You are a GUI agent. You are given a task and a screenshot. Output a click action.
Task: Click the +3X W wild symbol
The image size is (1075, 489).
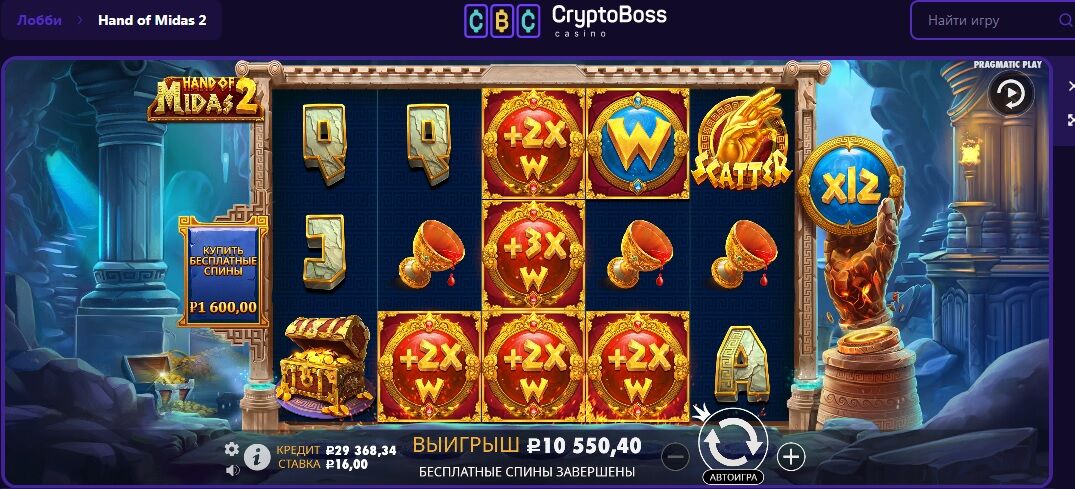(x=533, y=254)
